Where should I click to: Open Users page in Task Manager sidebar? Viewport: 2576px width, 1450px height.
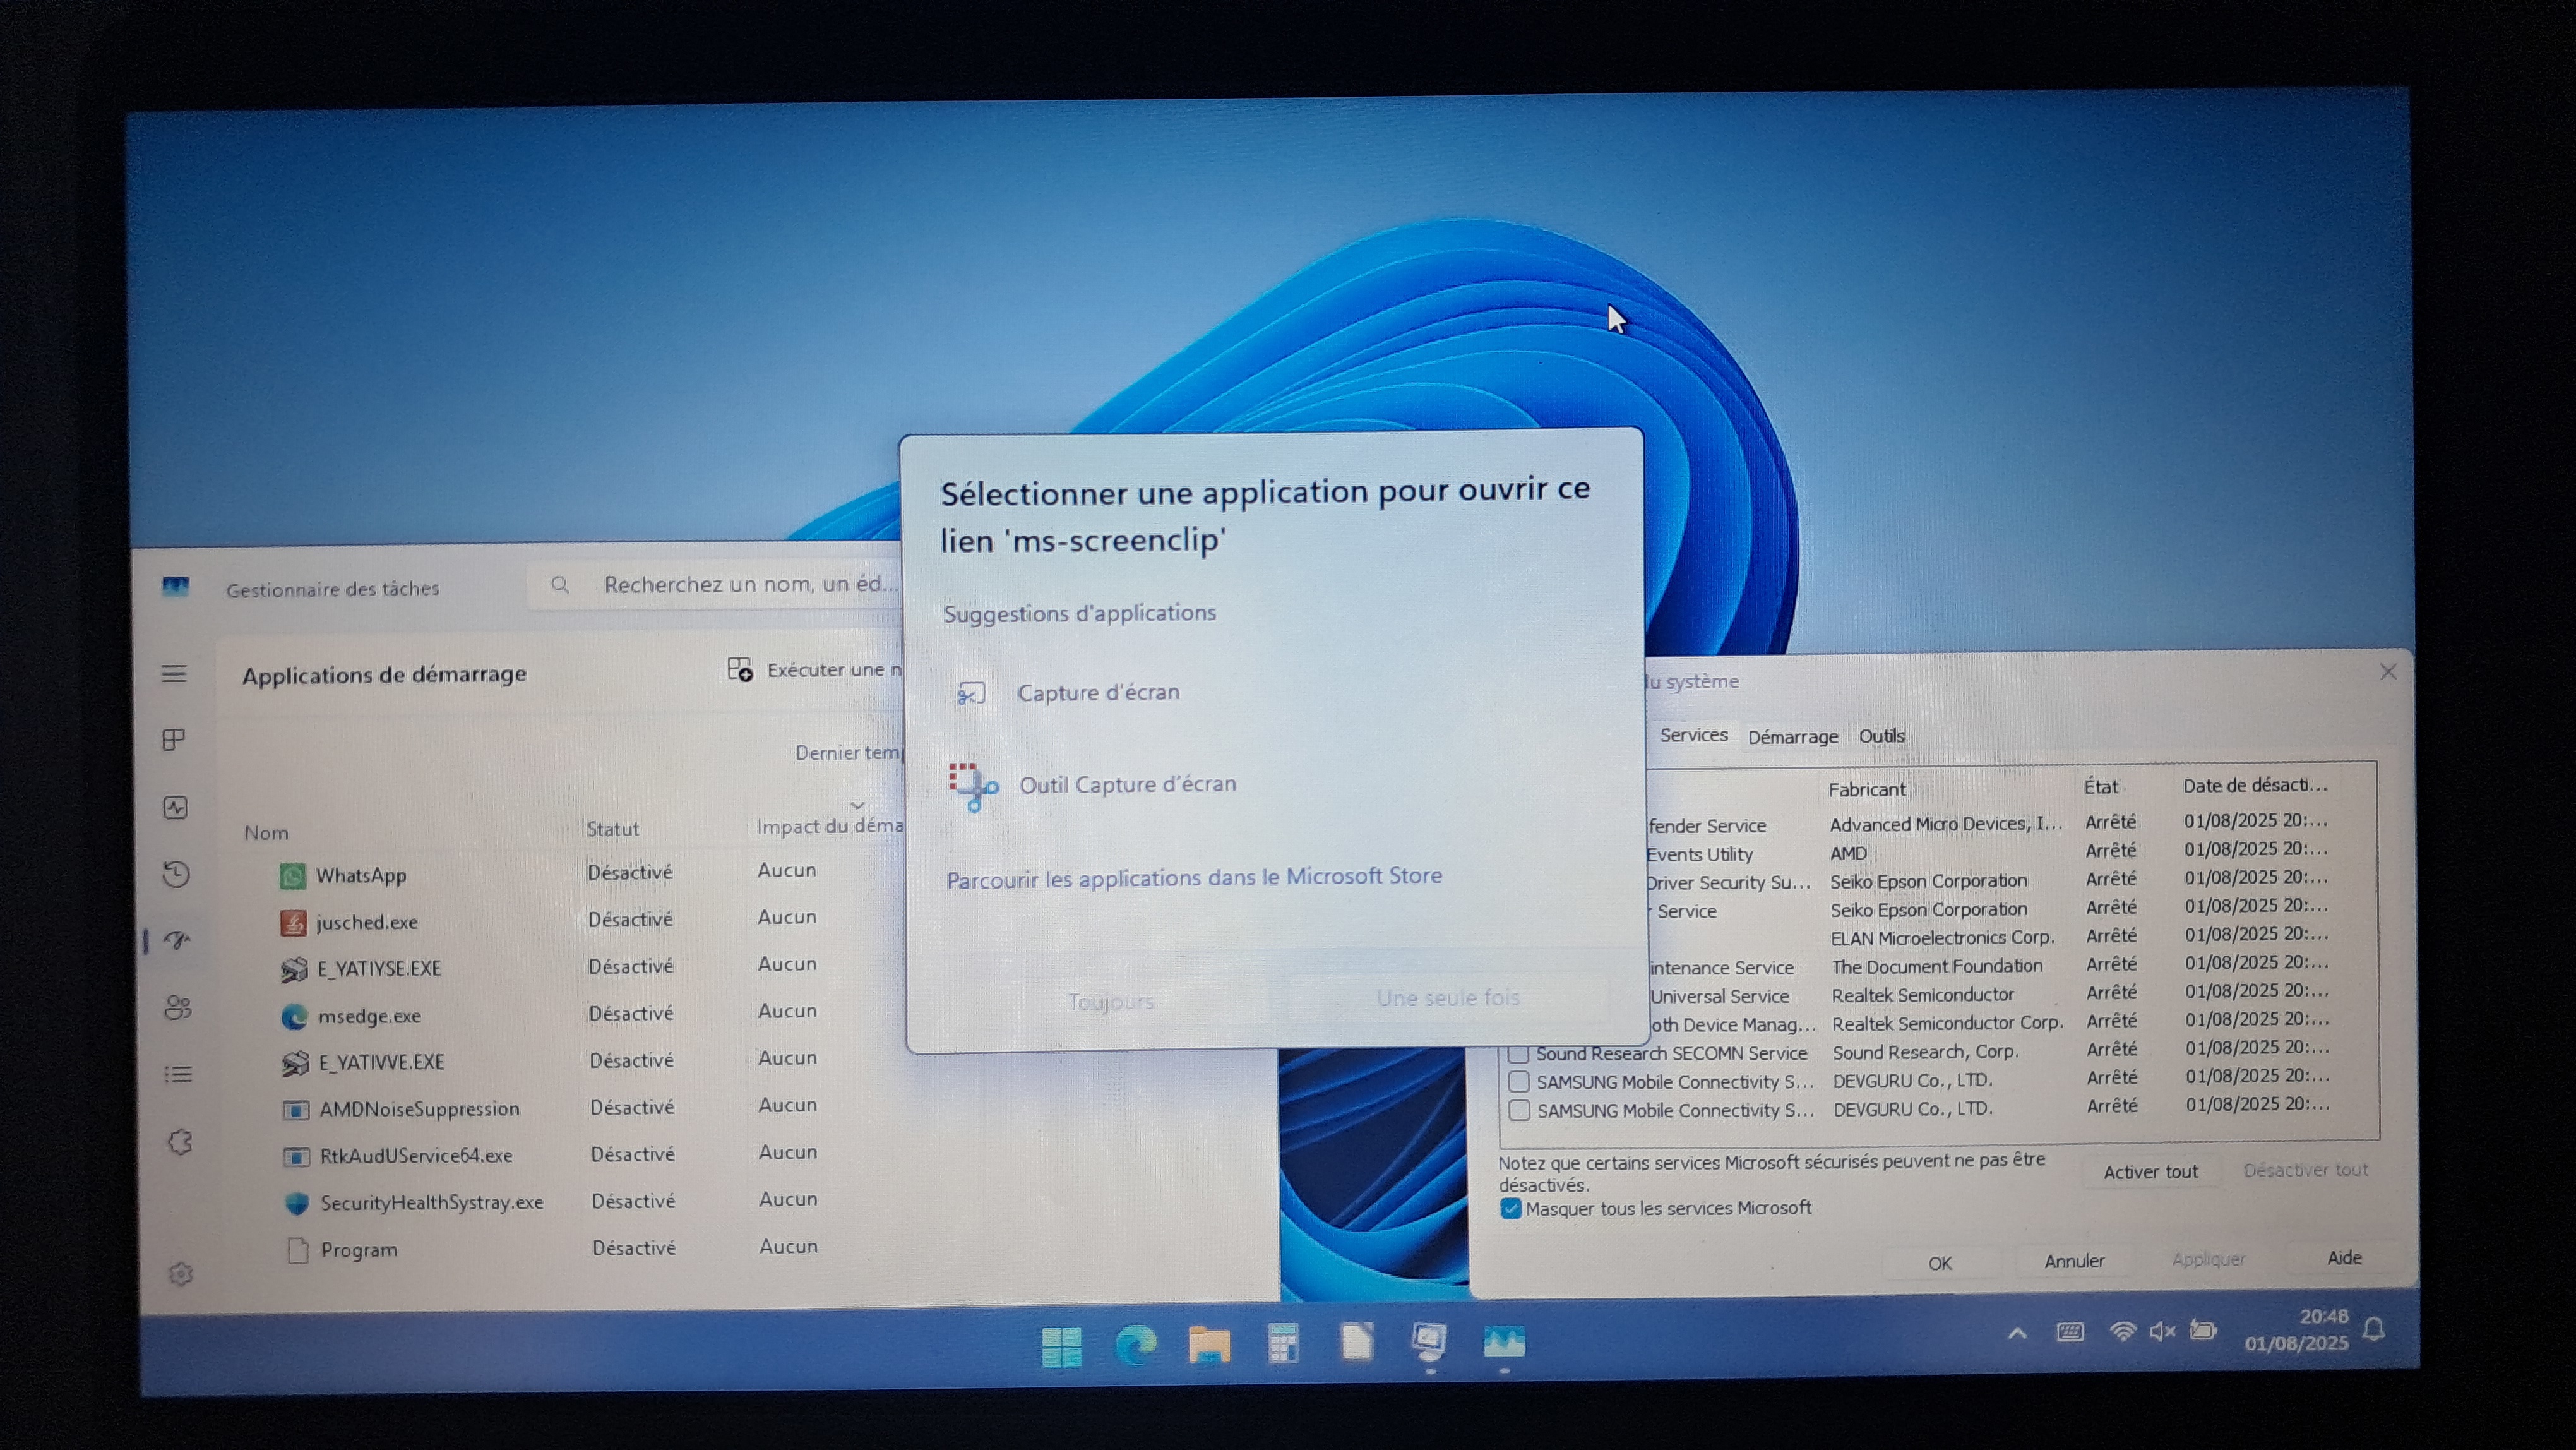pyautogui.click(x=178, y=1007)
